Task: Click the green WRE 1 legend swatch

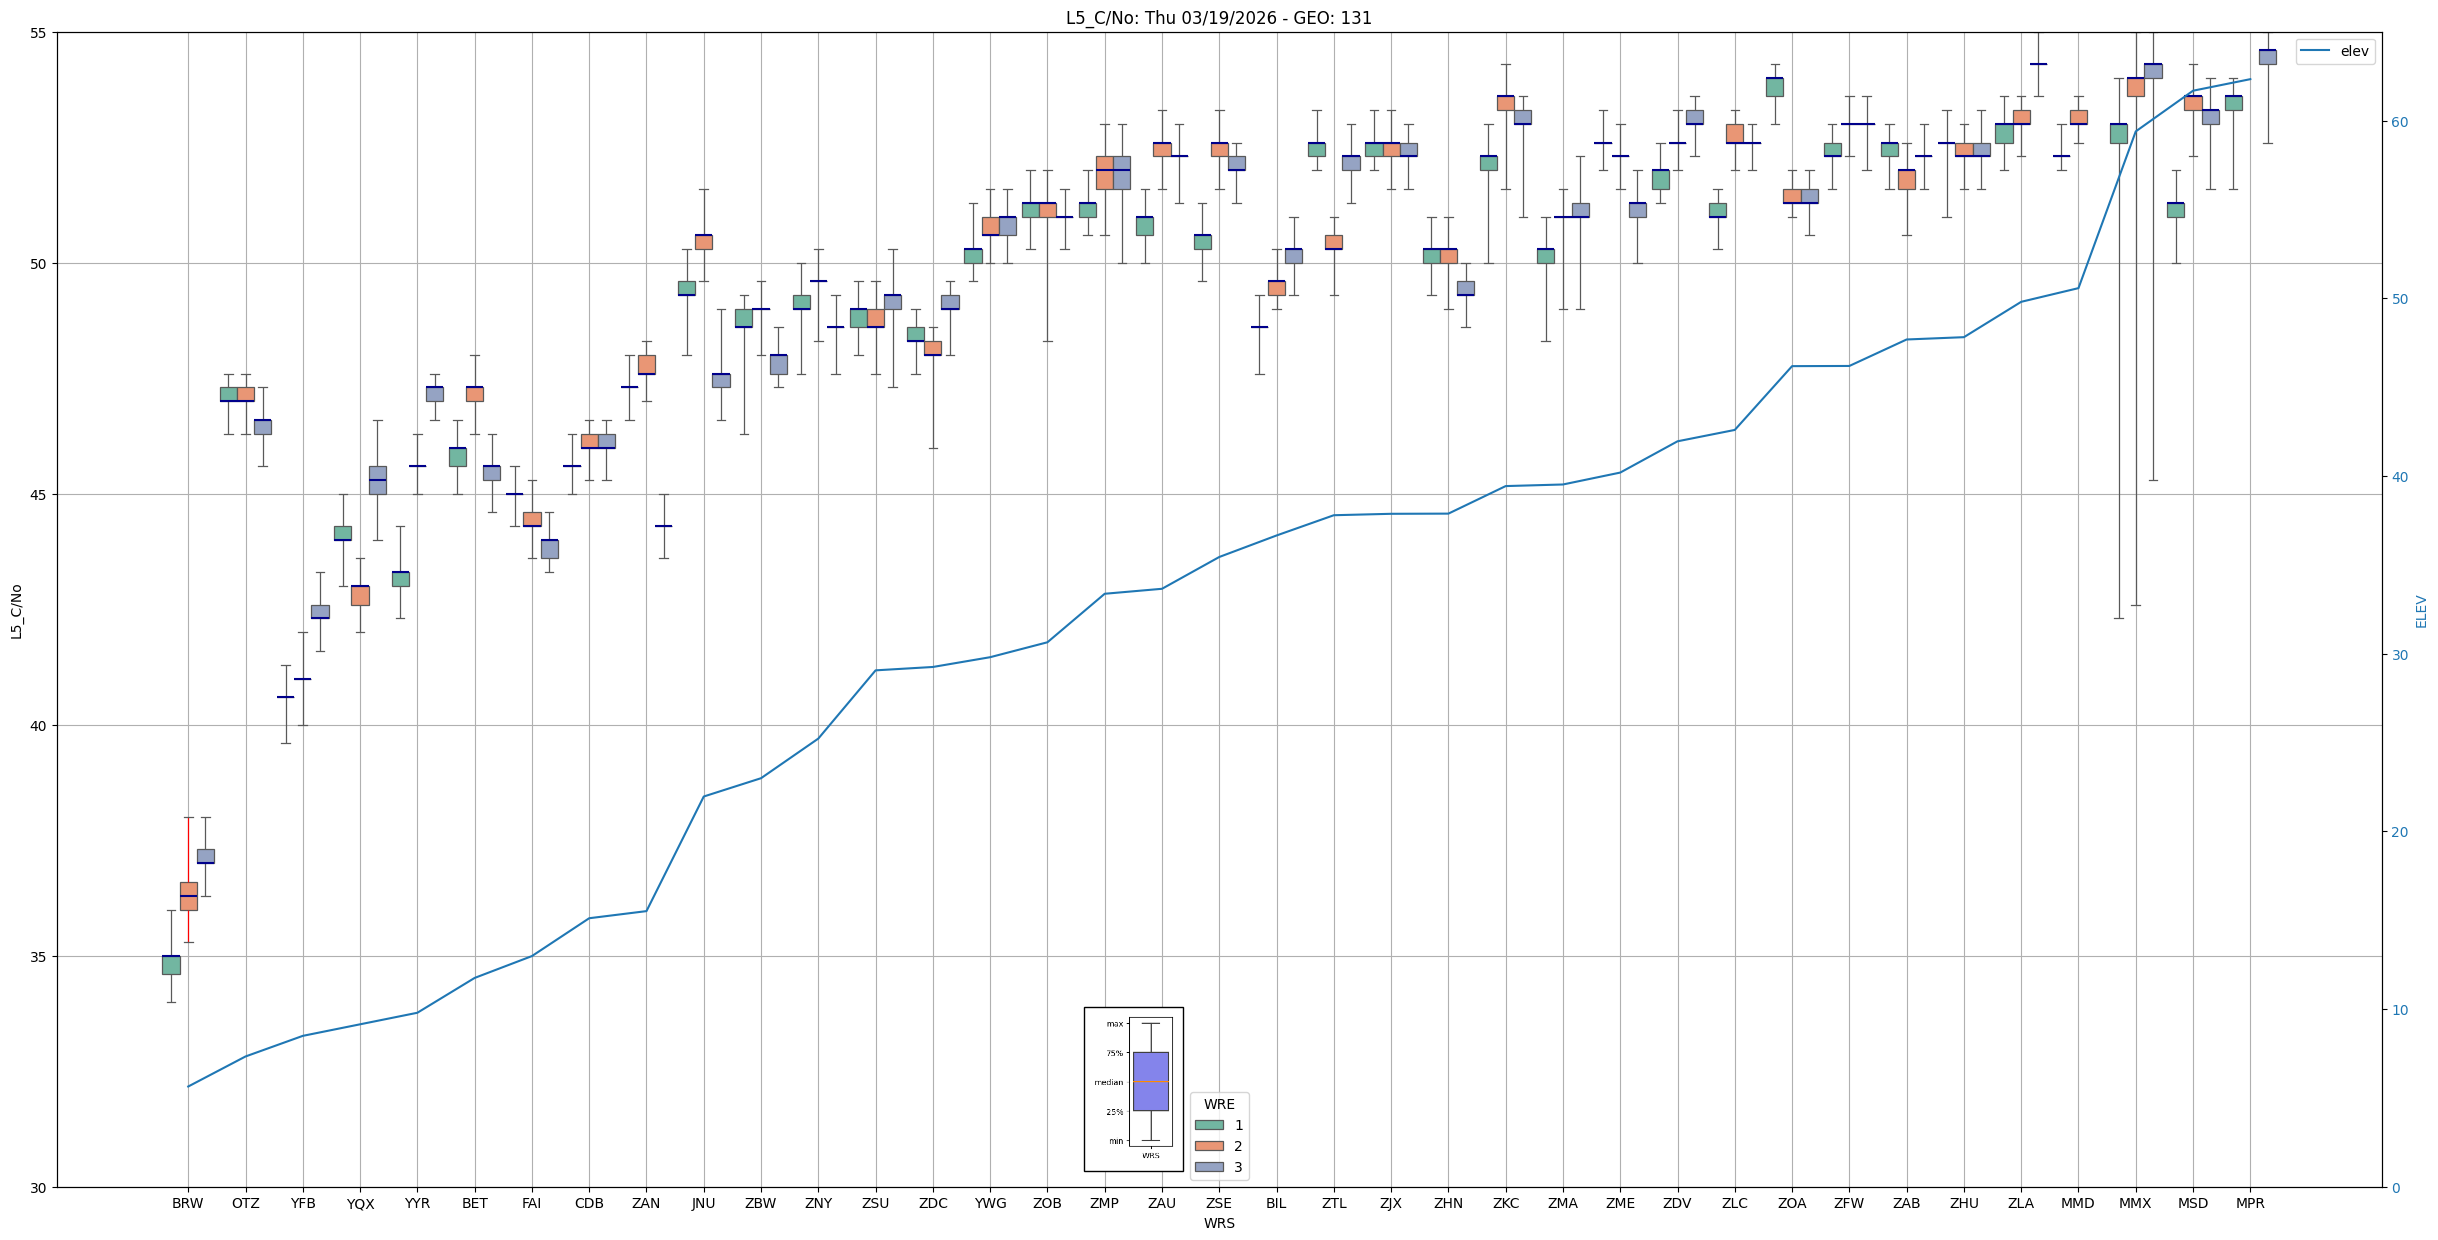Action: point(1209,1125)
